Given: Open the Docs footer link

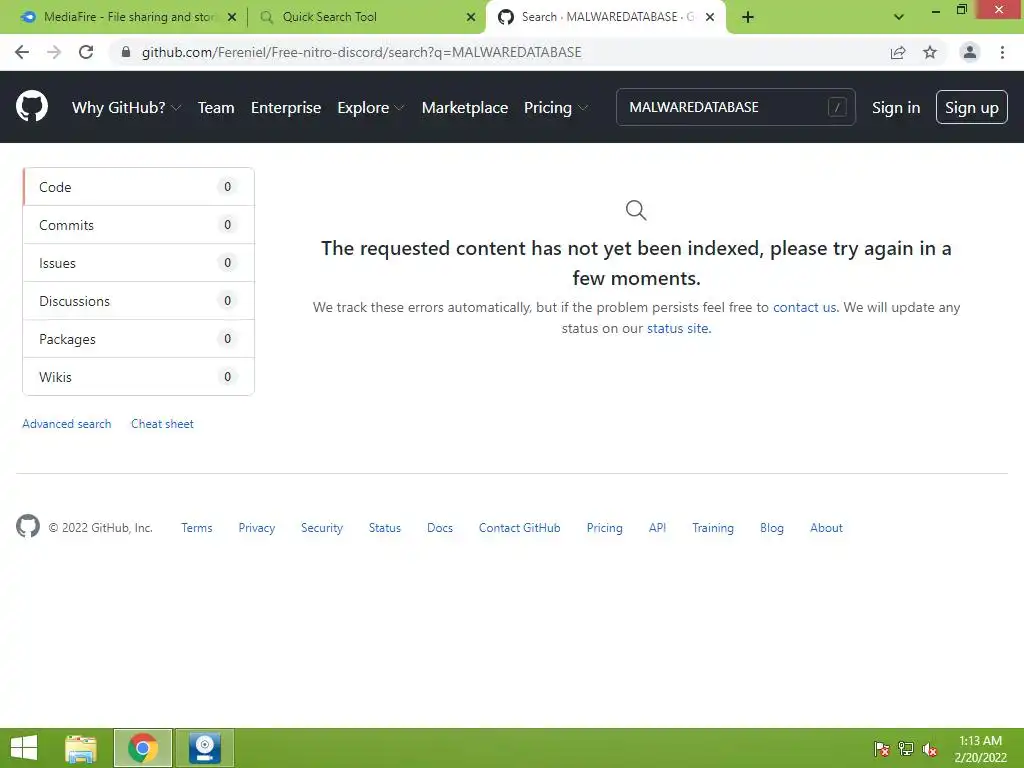Looking at the screenshot, I should tap(440, 528).
